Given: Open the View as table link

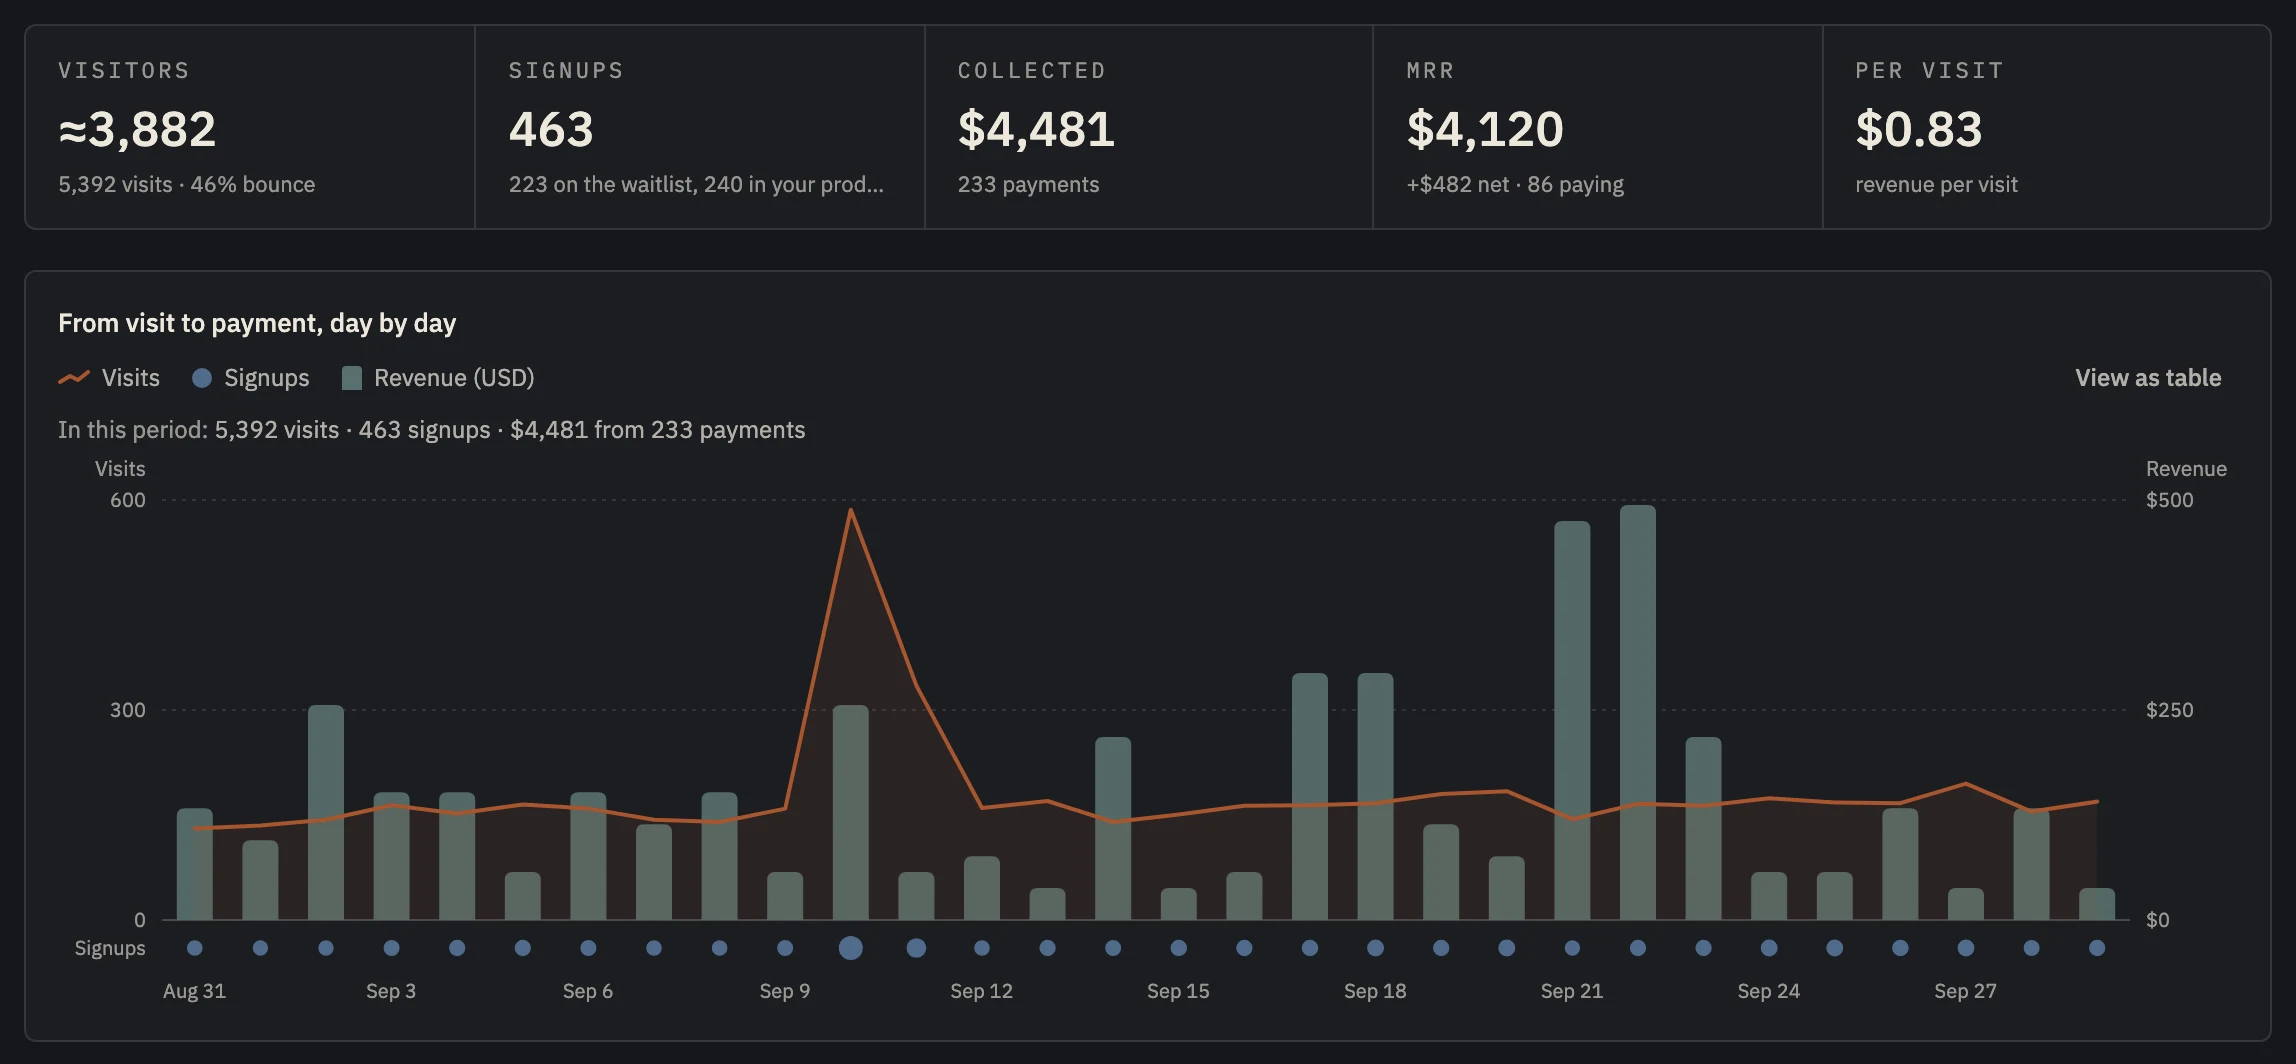Looking at the screenshot, I should point(2148,377).
